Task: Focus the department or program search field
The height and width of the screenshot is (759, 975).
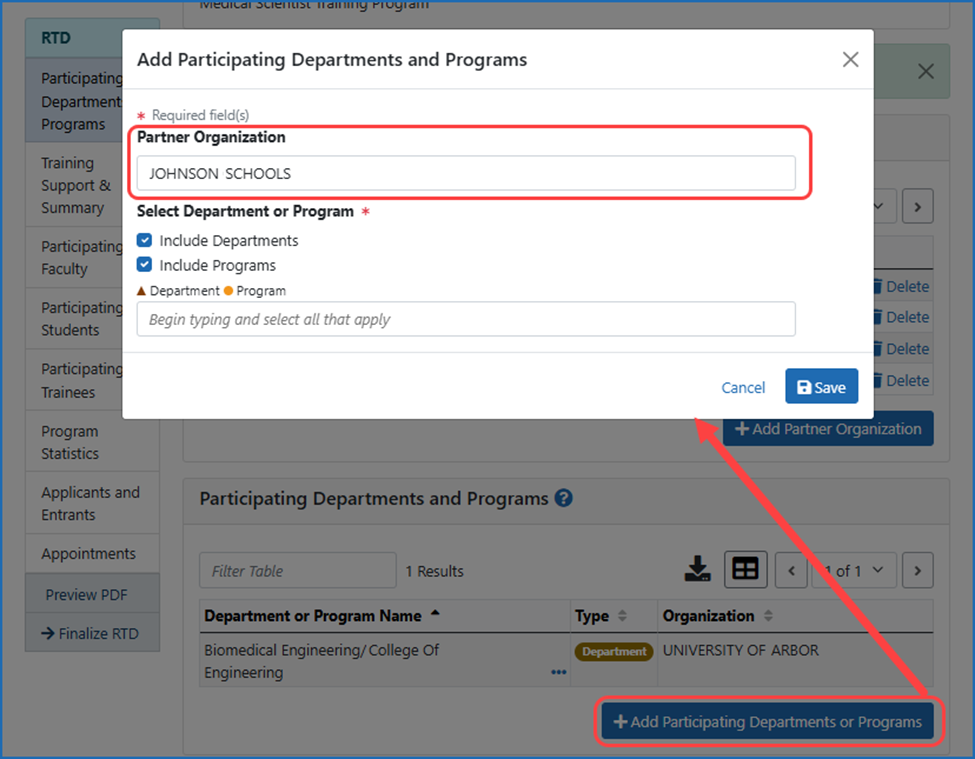Action: [466, 319]
